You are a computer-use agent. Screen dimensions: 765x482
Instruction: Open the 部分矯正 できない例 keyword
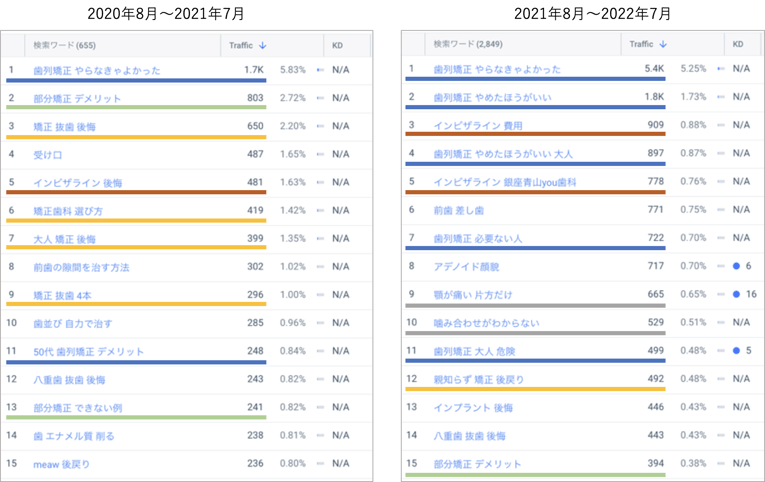pos(78,408)
